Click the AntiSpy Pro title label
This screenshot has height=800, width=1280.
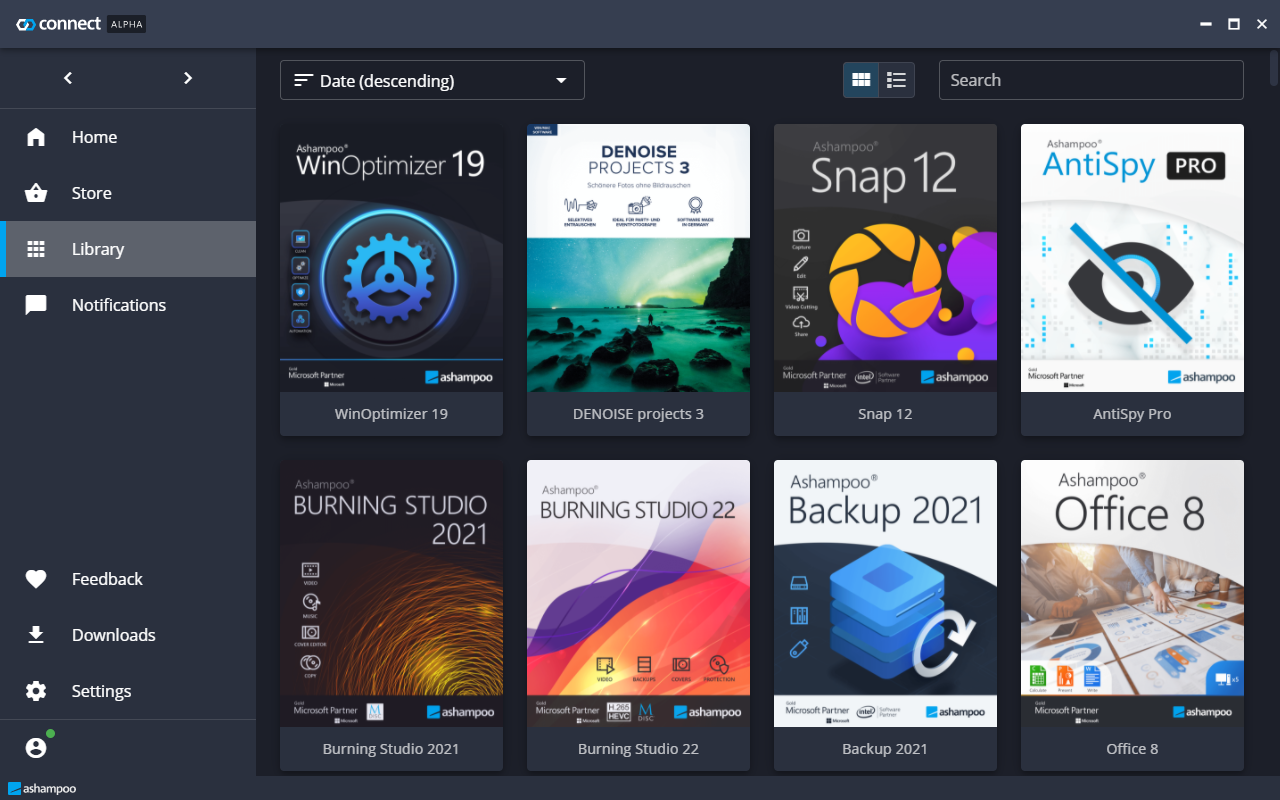(1132, 414)
